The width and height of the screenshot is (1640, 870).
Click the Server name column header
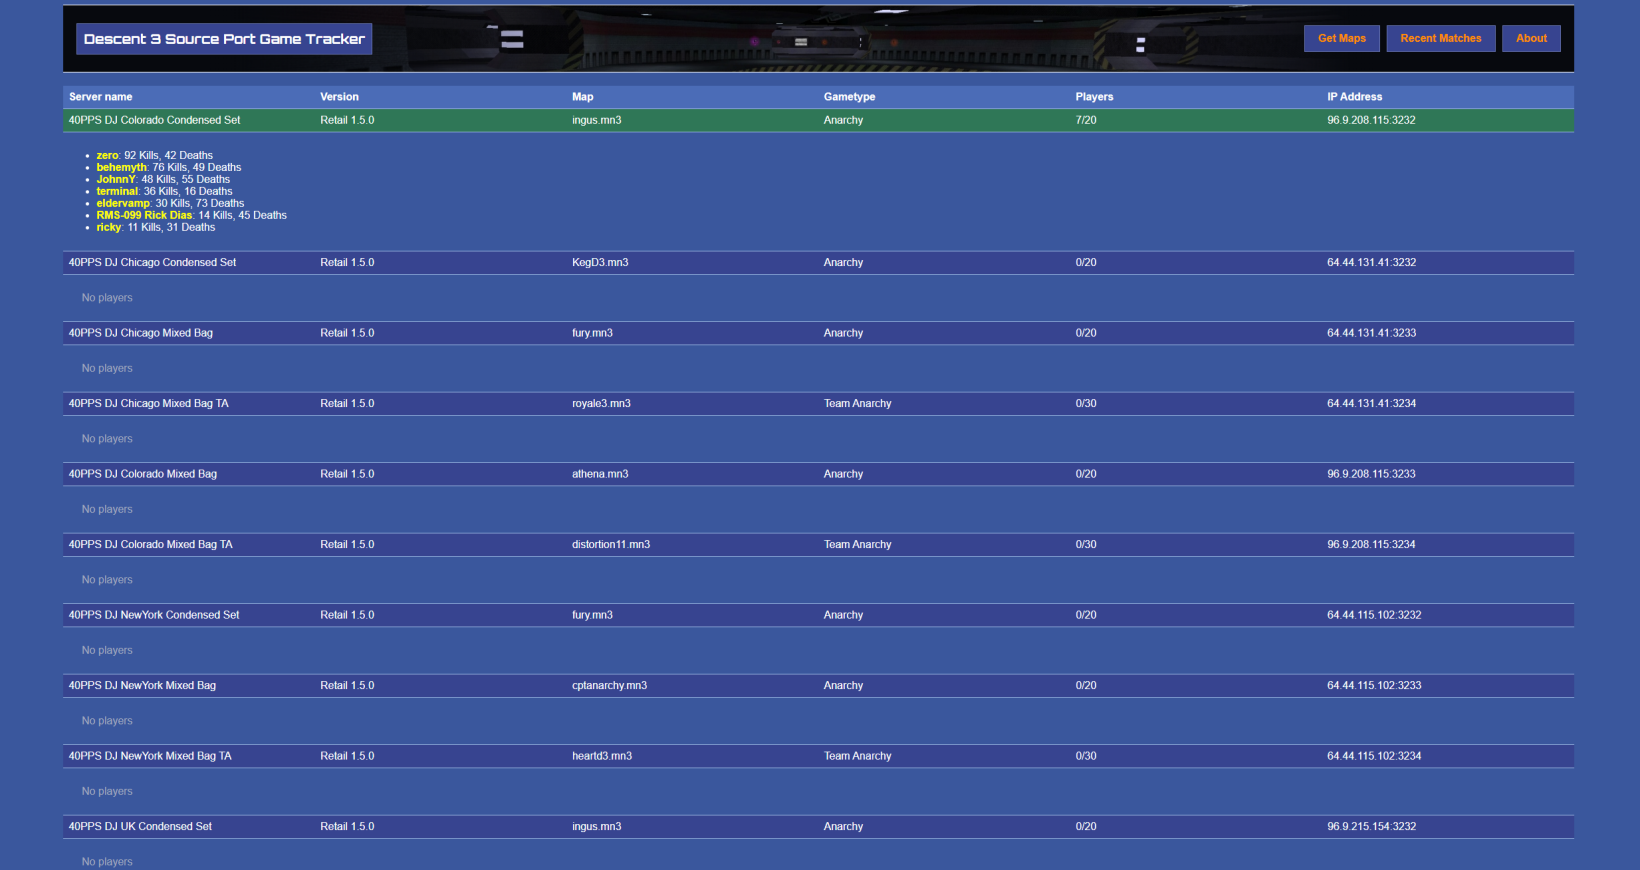(x=100, y=97)
